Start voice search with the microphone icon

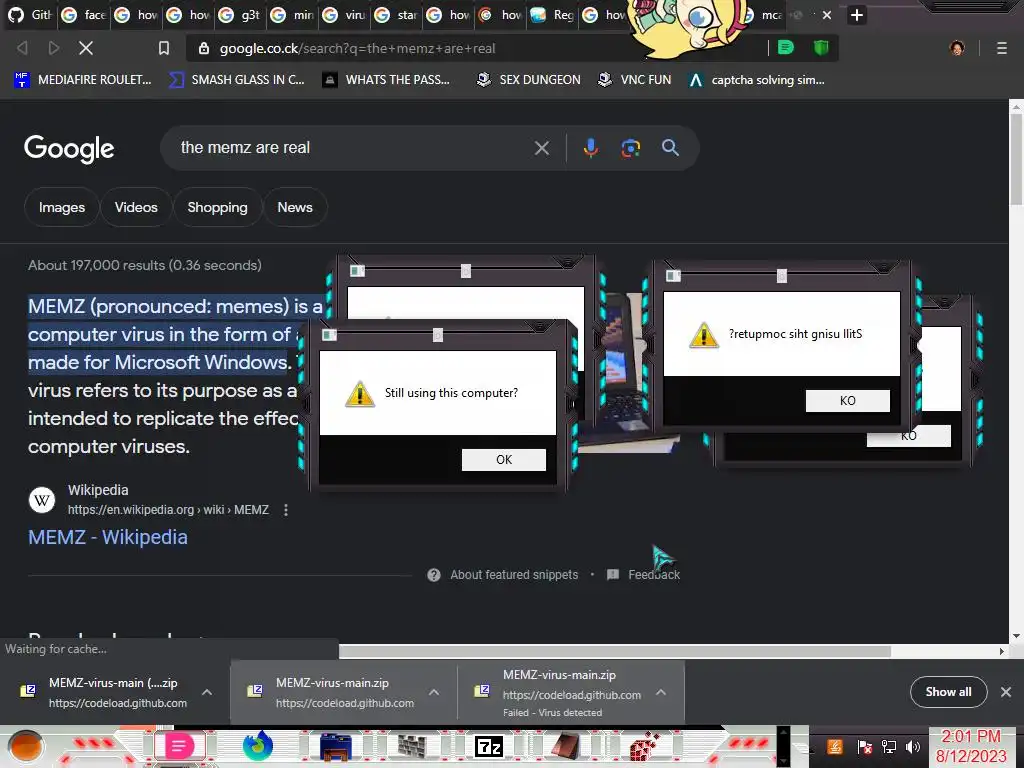tap(590, 148)
